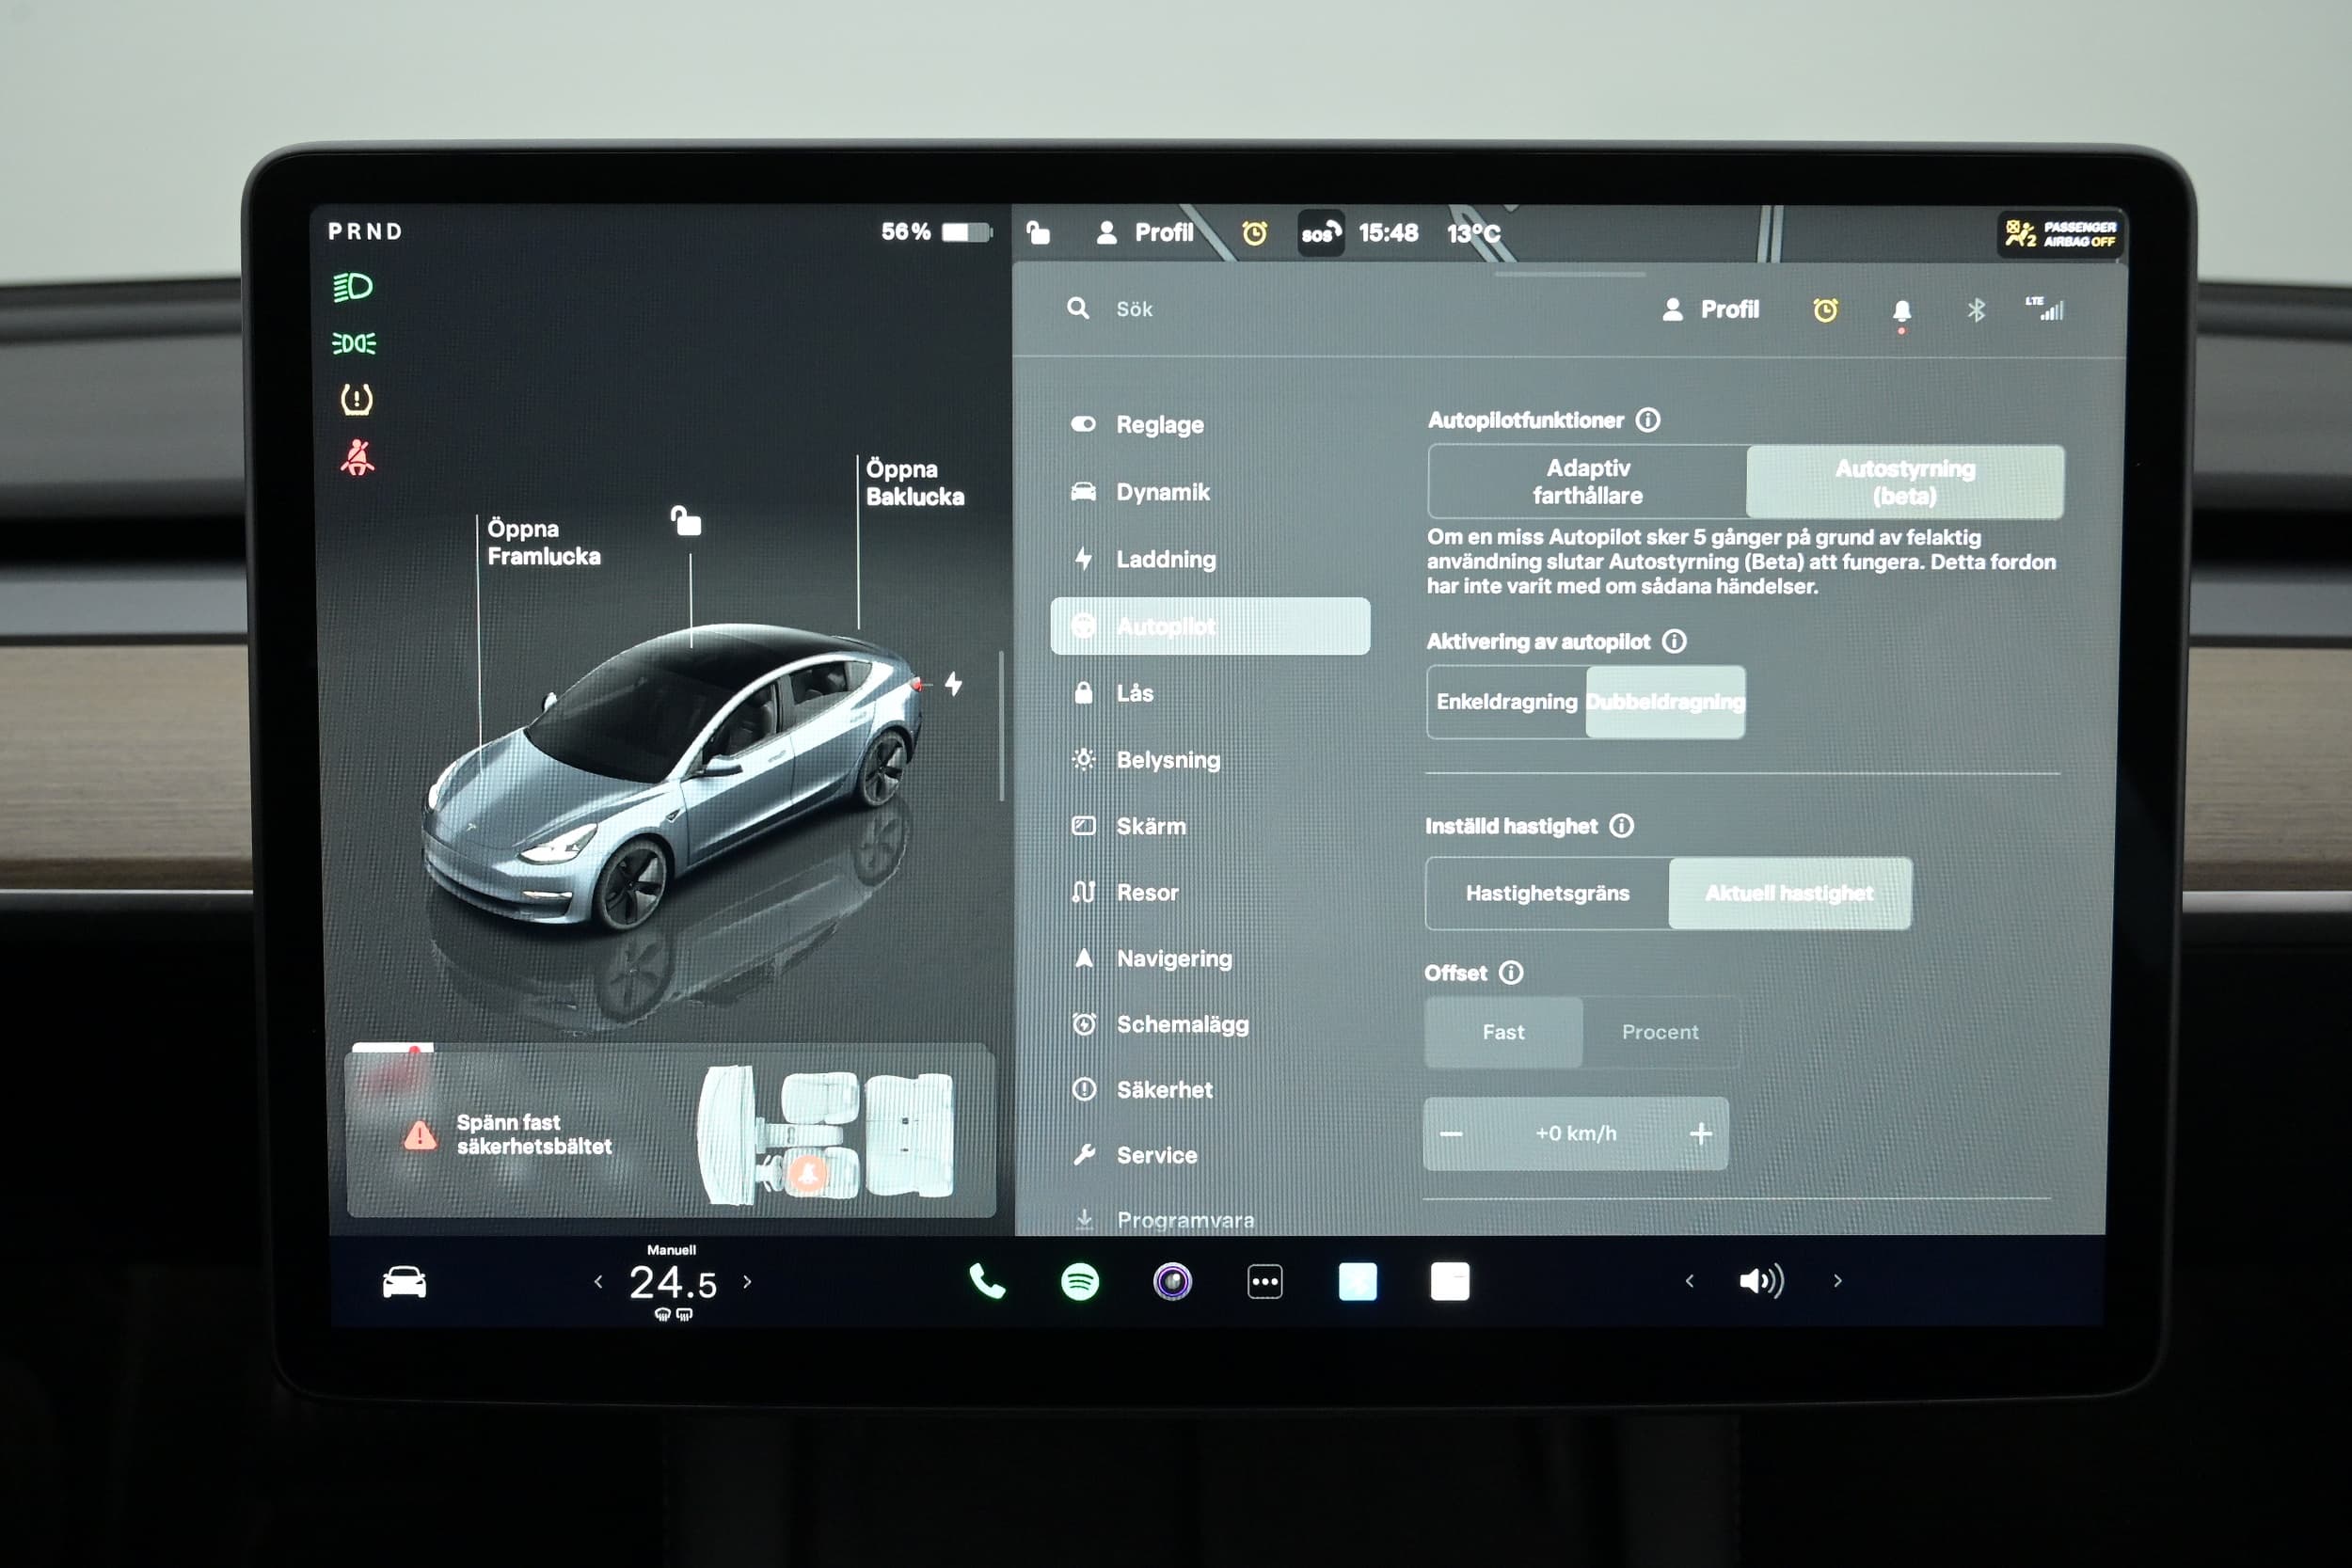Open Laddning settings menu
The image size is (2352, 1568).
[x=1210, y=559]
